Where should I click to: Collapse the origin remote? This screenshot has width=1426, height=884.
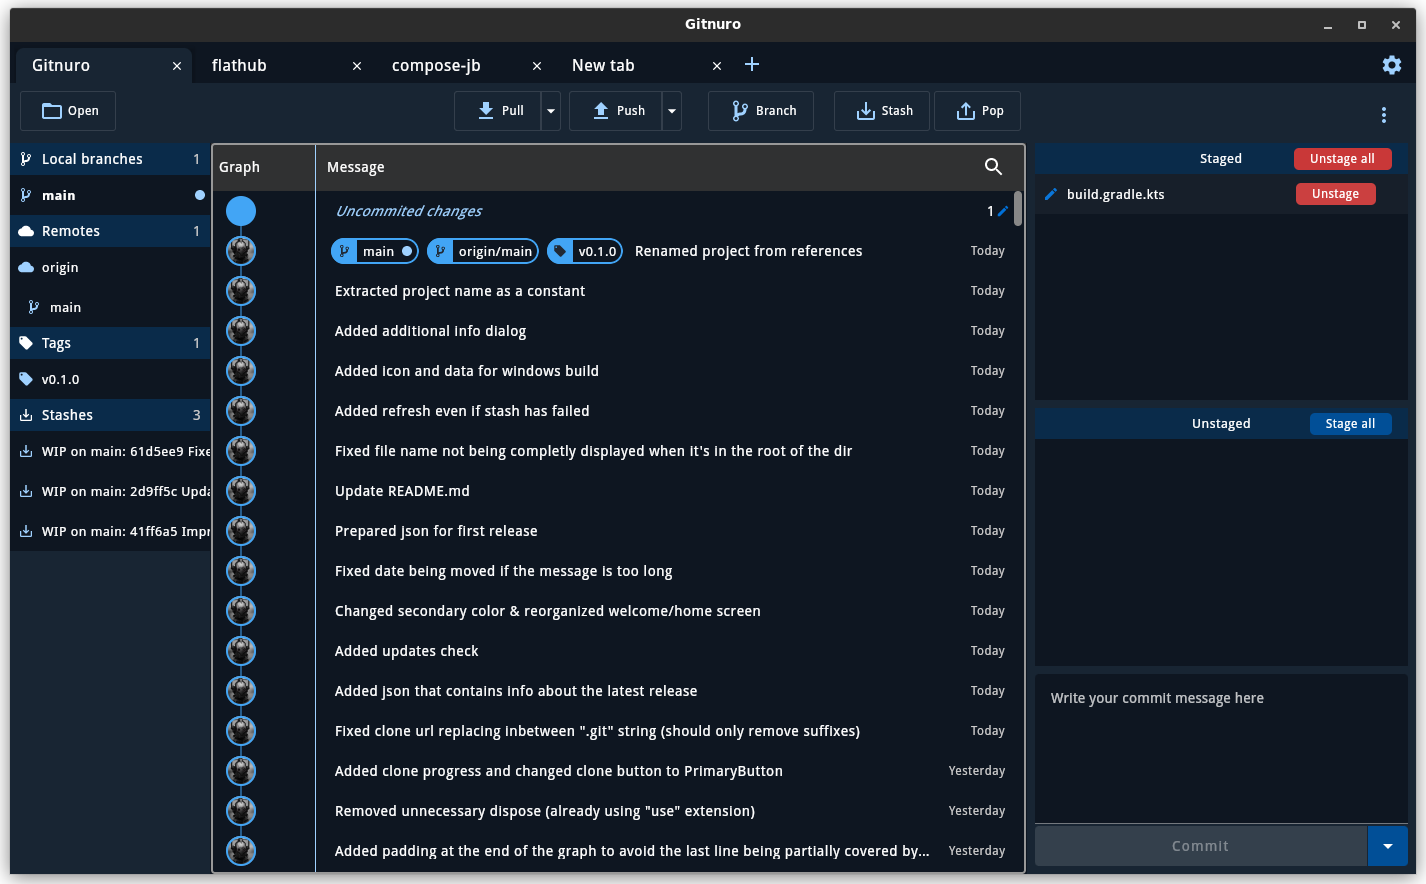110,267
